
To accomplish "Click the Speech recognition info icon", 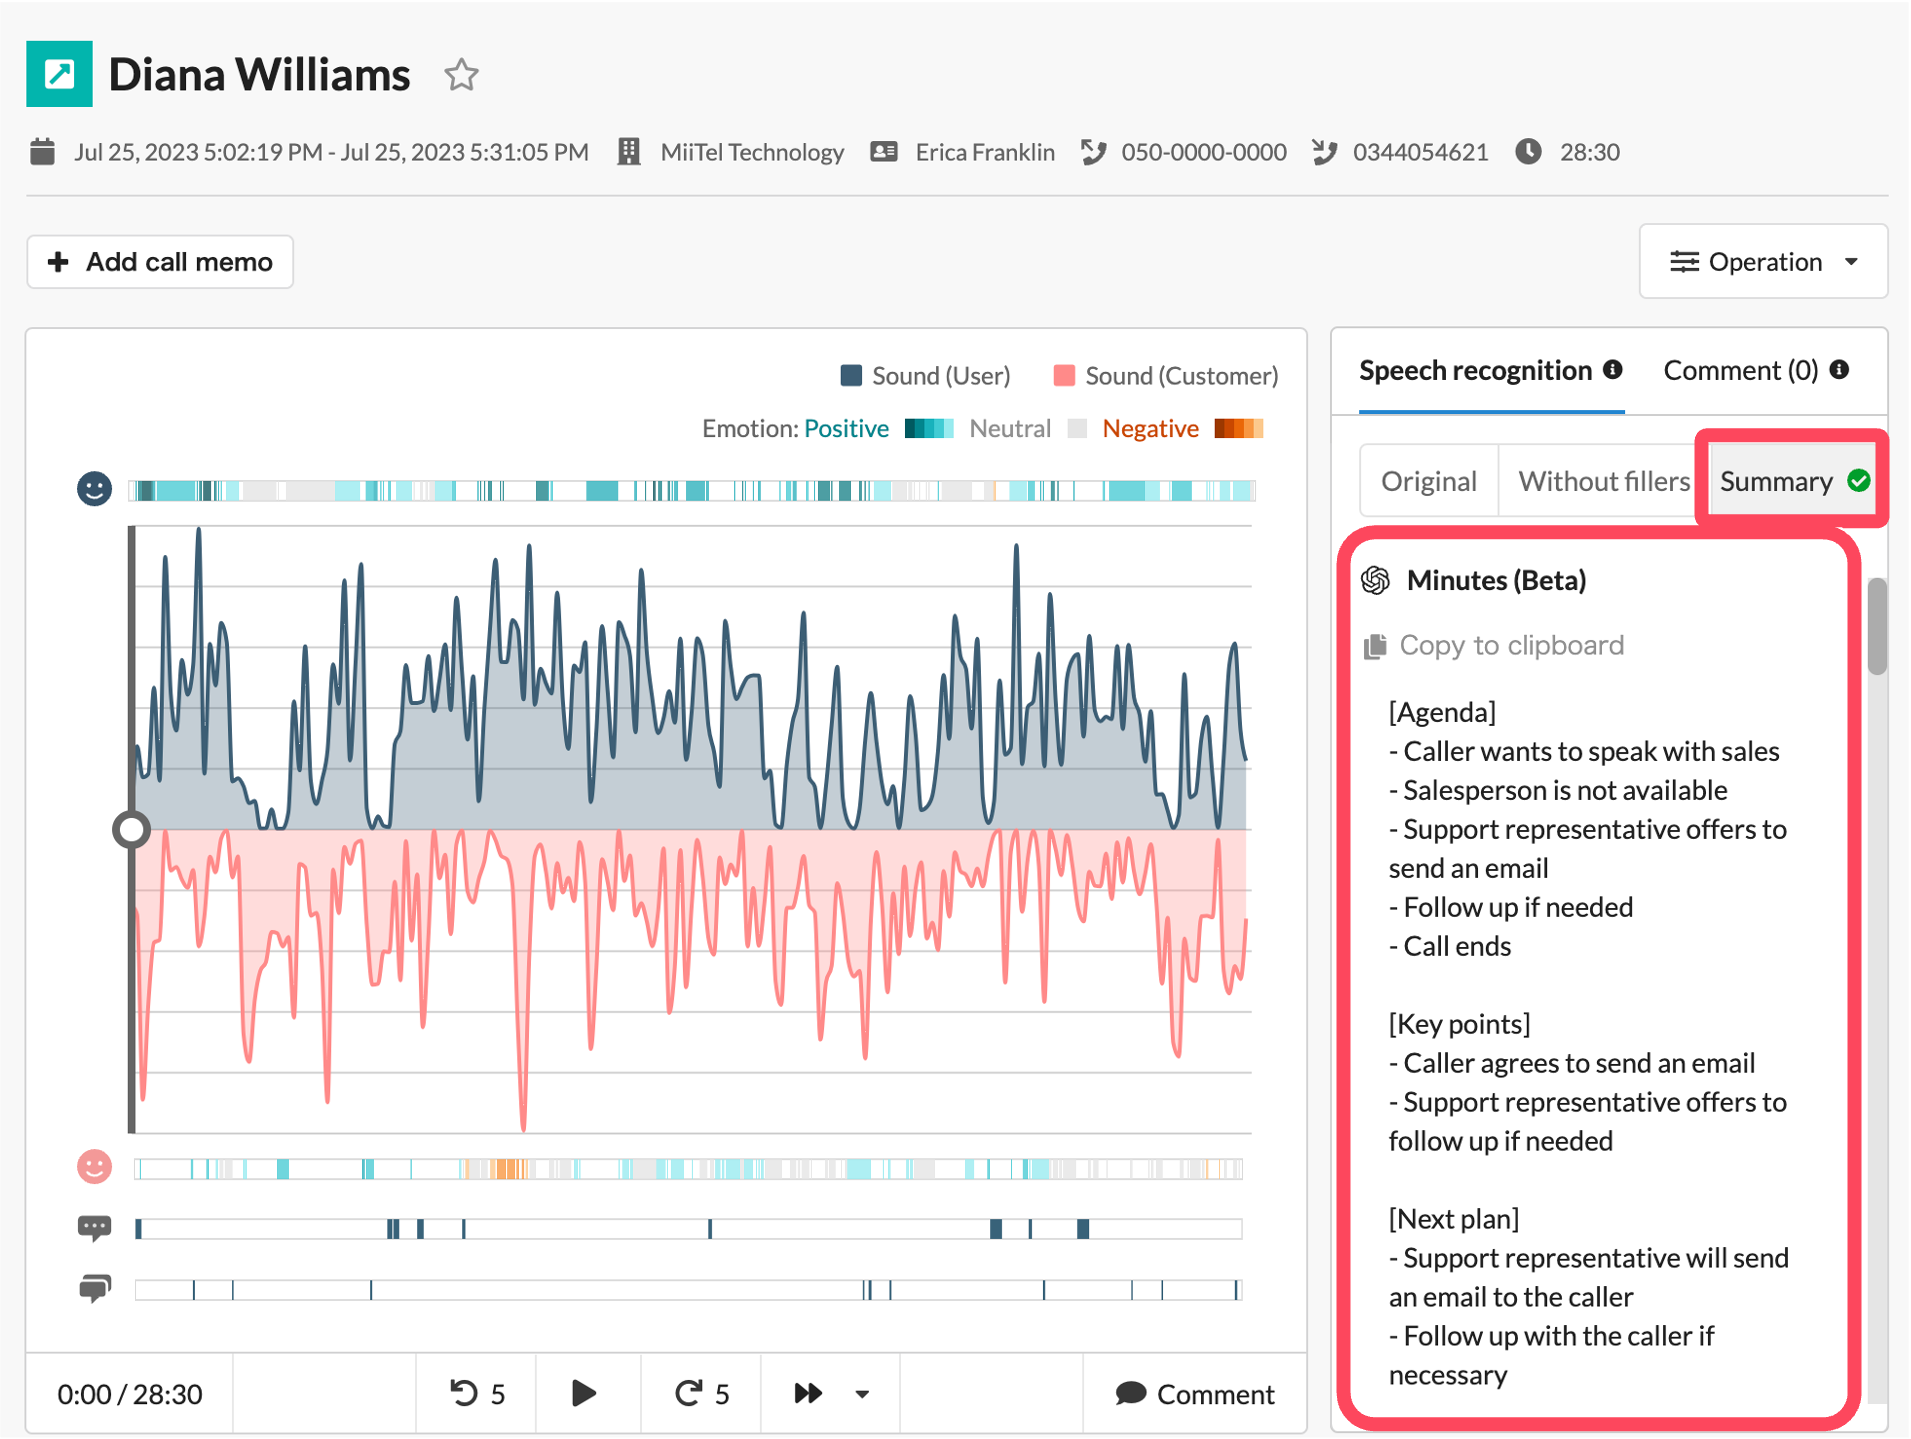I will click(x=1613, y=370).
